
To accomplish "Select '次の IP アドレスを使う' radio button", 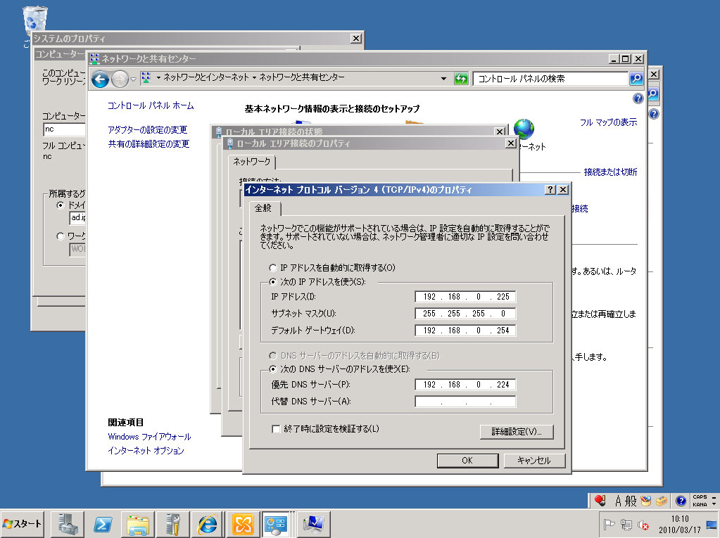I will click(x=273, y=281).
